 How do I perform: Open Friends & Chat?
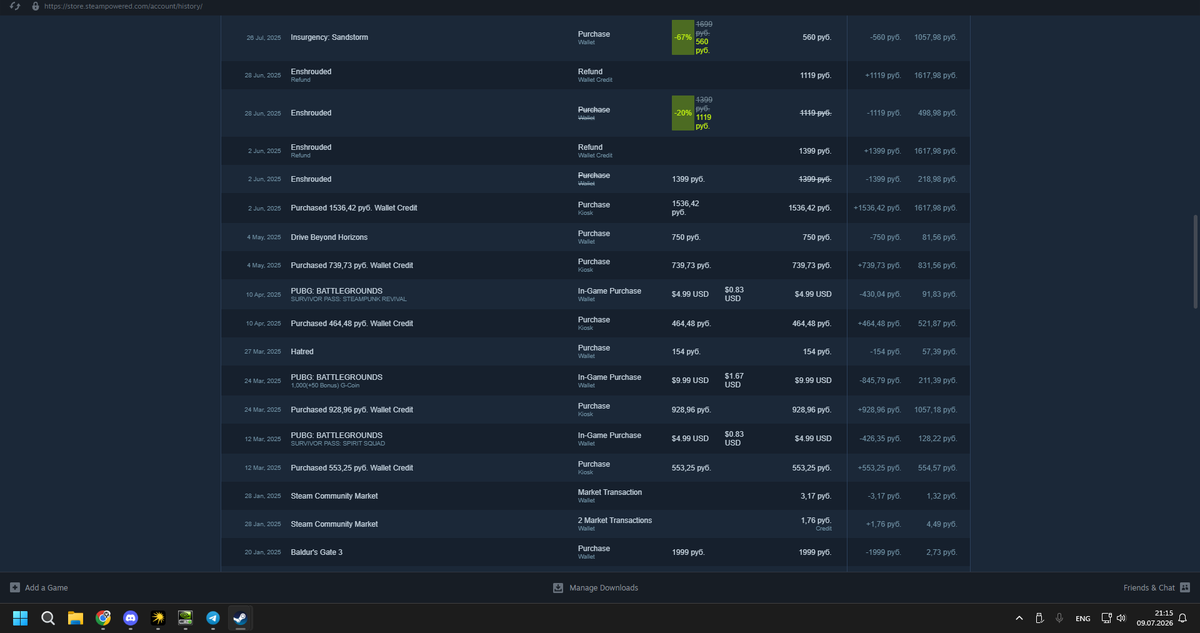pos(1149,587)
